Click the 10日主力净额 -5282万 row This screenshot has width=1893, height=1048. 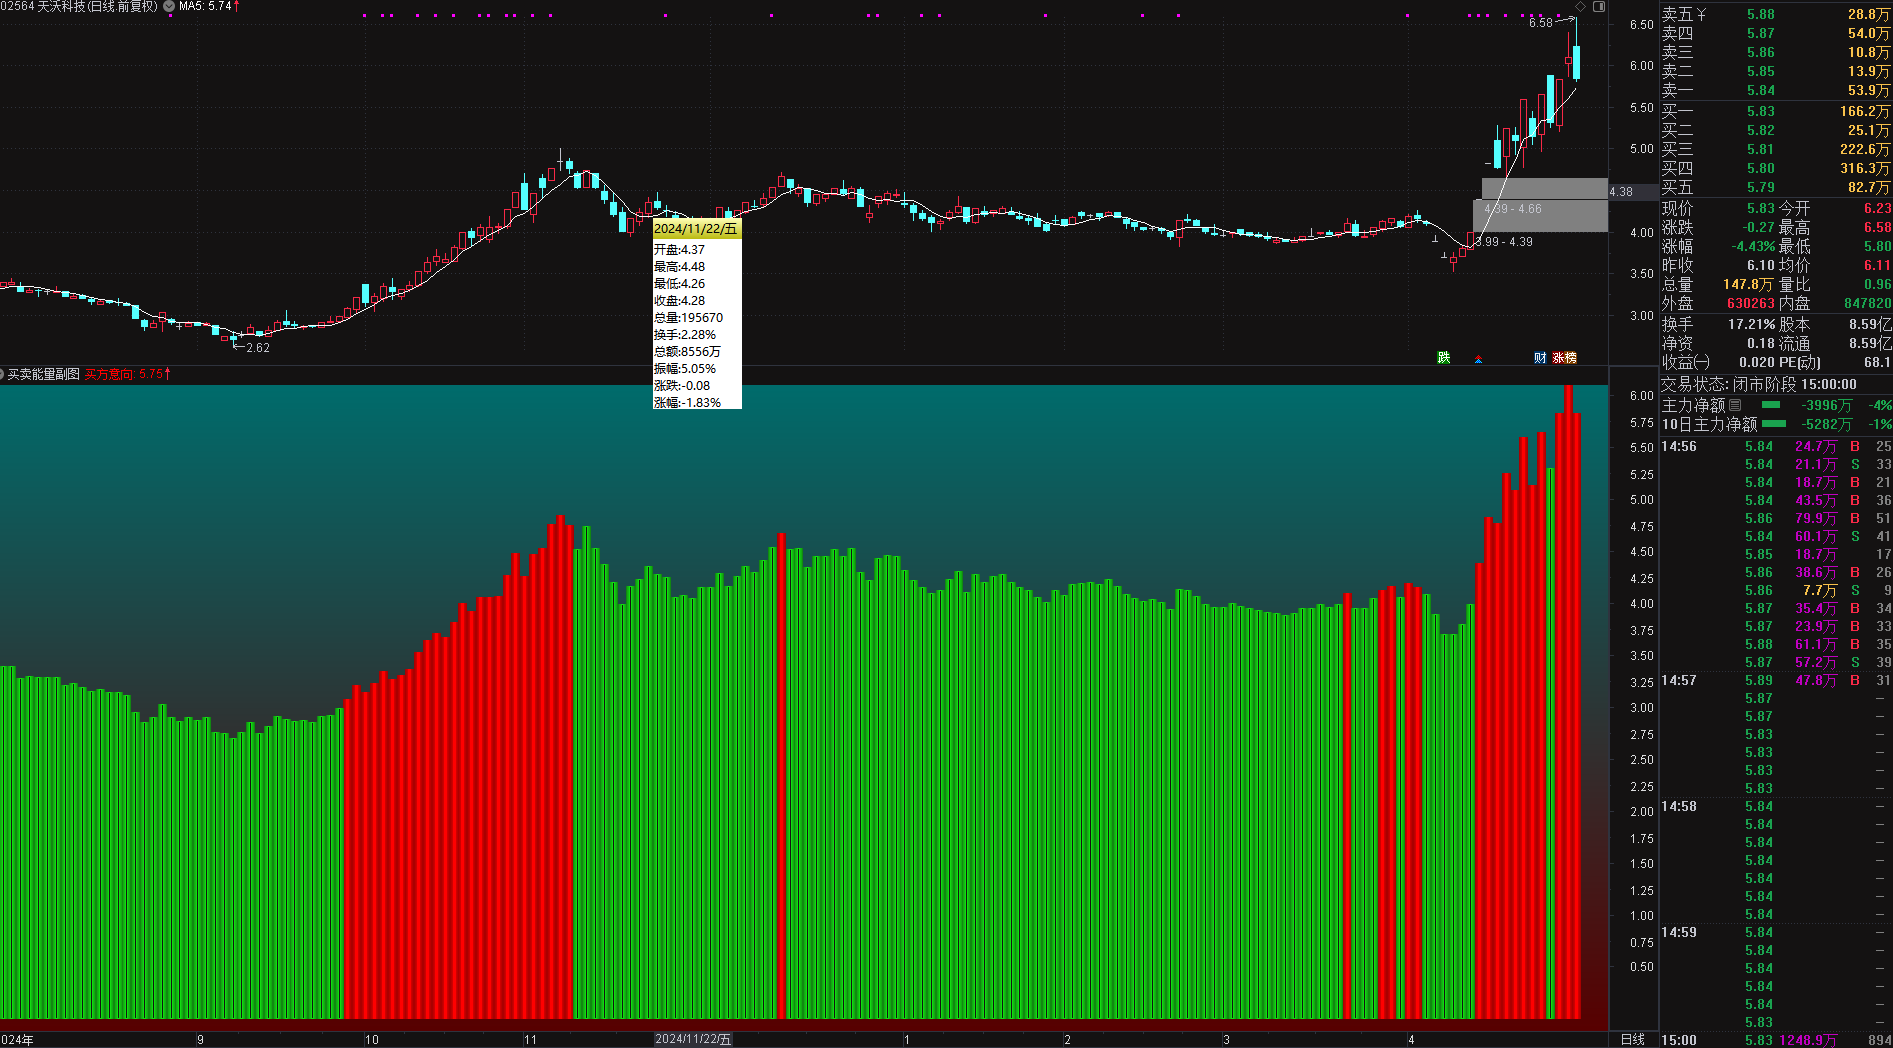[x=1776, y=424]
